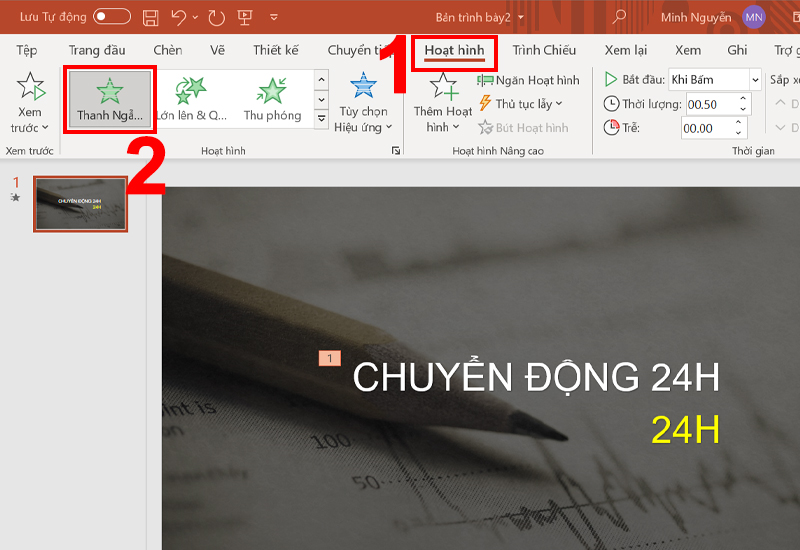This screenshot has width=800, height=550.
Task: Click the Save floppy disk icon
Action: 150,18
